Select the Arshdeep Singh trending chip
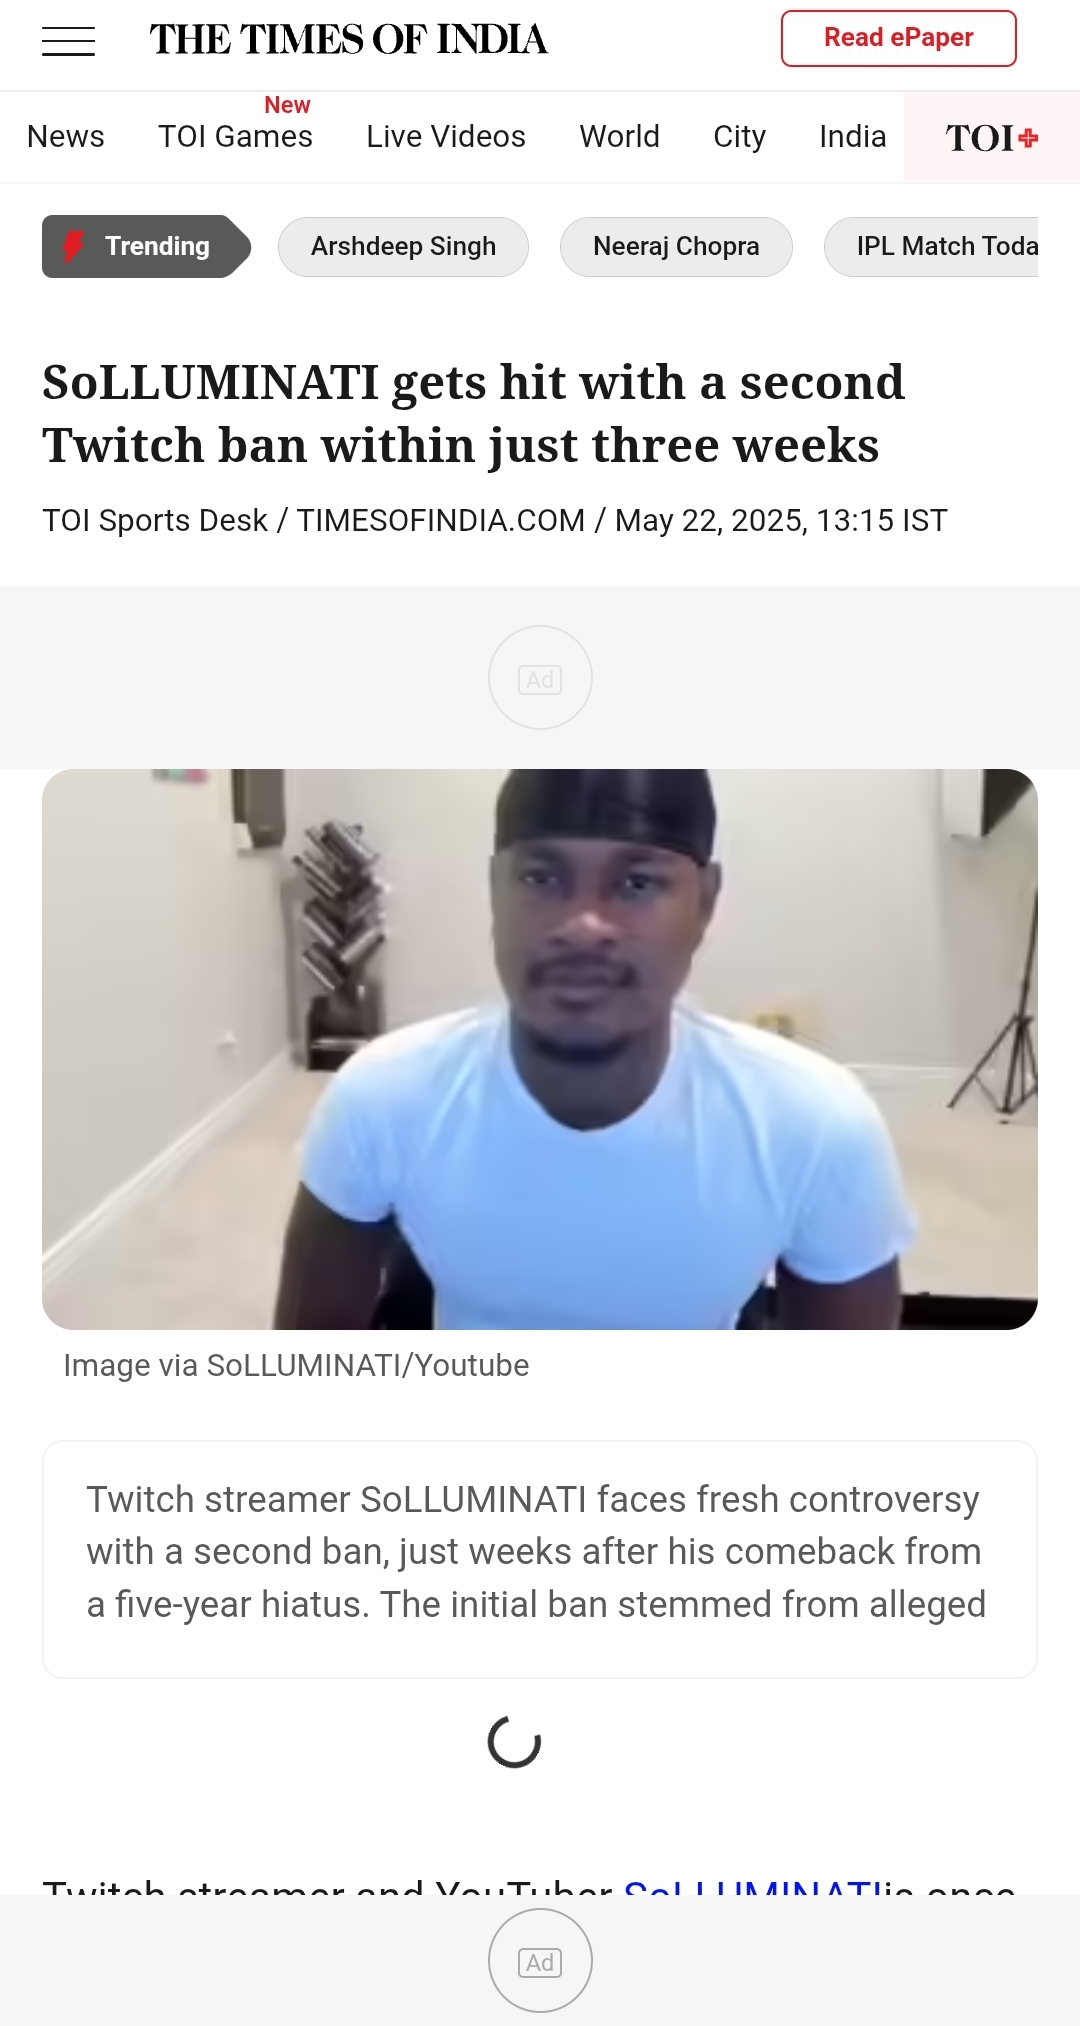This screenshot has width=1080, height=2026. click(403, 247)
